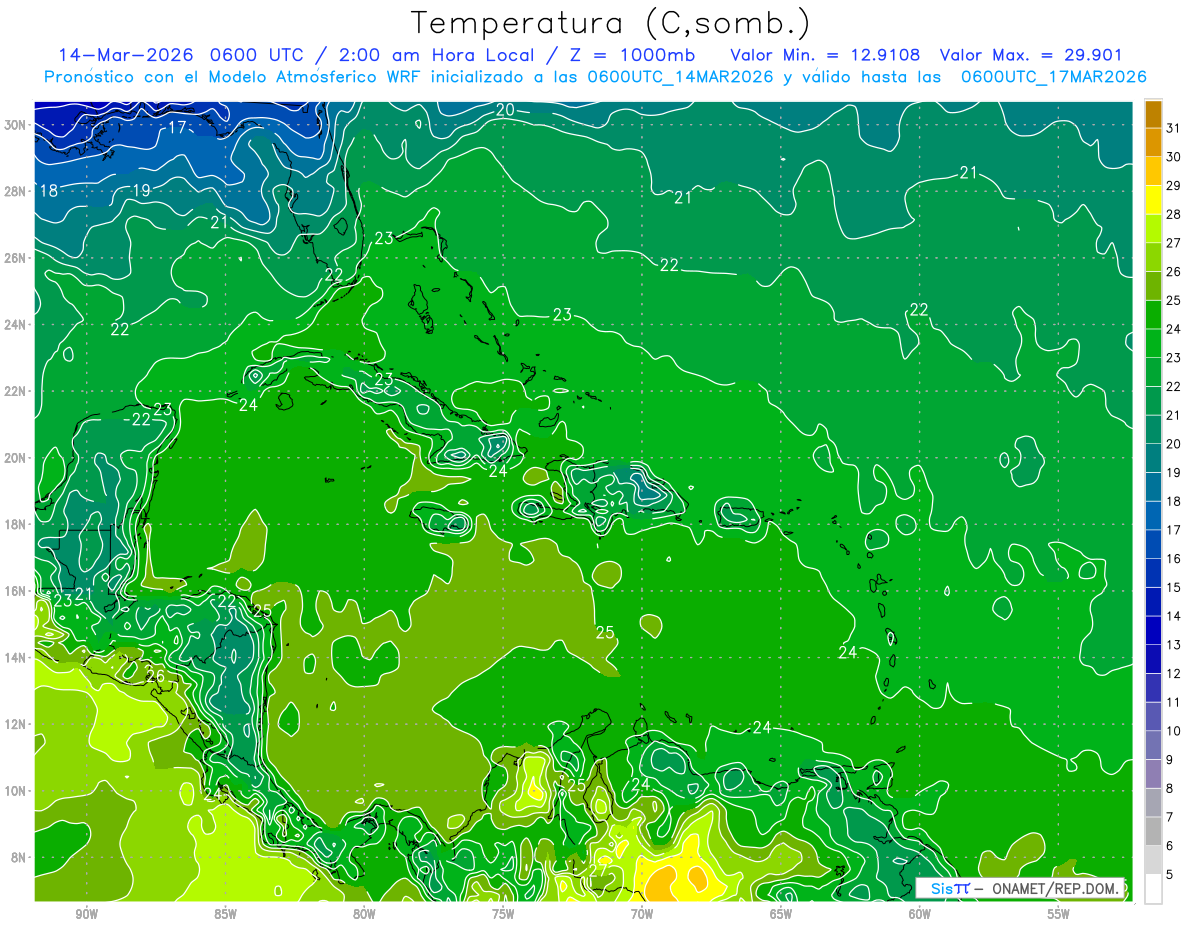1200x927 pixels.
Task: Click the color legend value "9"
Action: coord(1171,760)
